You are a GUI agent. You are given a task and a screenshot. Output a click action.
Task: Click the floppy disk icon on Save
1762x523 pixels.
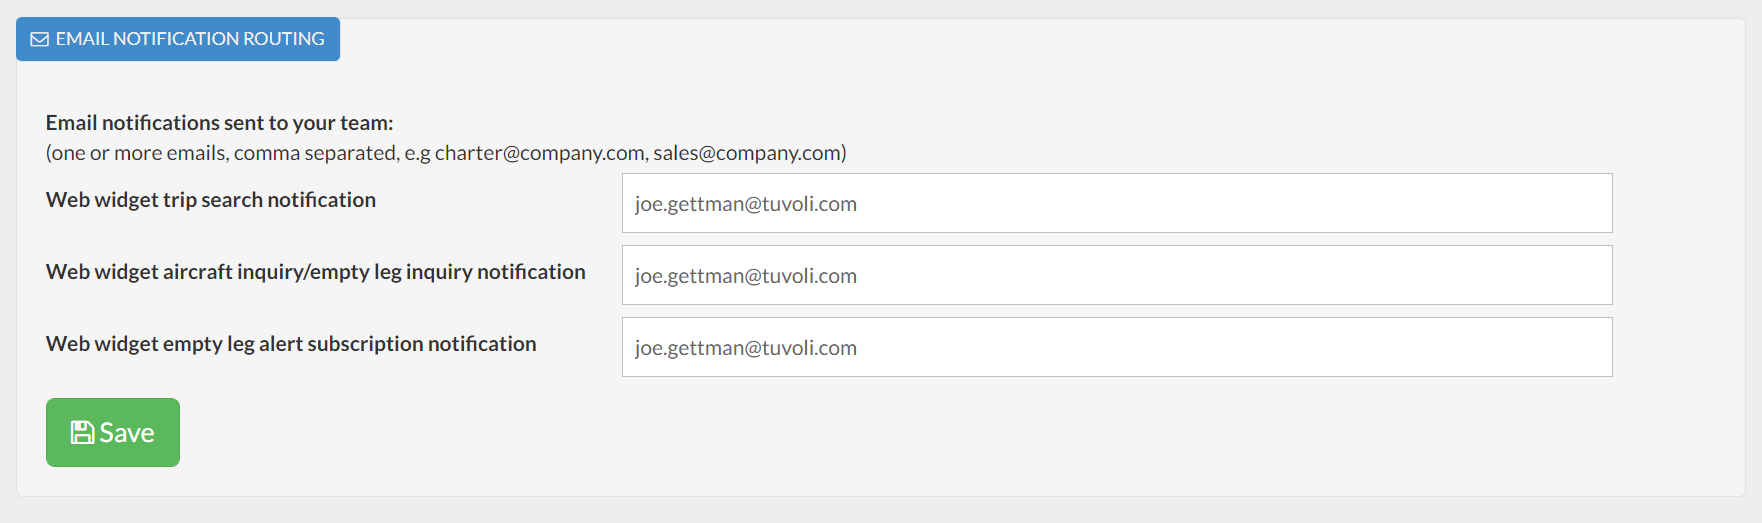tap(82, 432)
